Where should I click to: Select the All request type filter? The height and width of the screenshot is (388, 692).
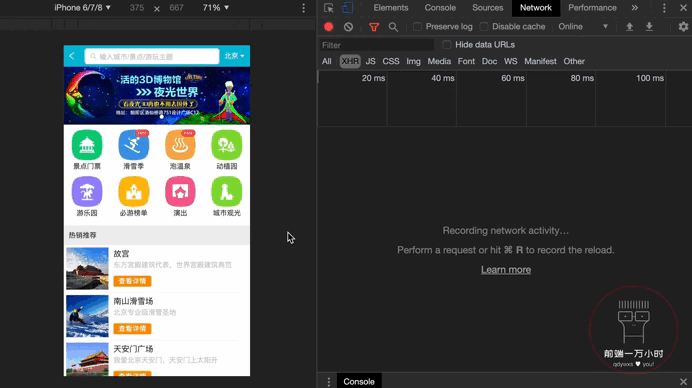pyautogui.click(x=327, y=61)
